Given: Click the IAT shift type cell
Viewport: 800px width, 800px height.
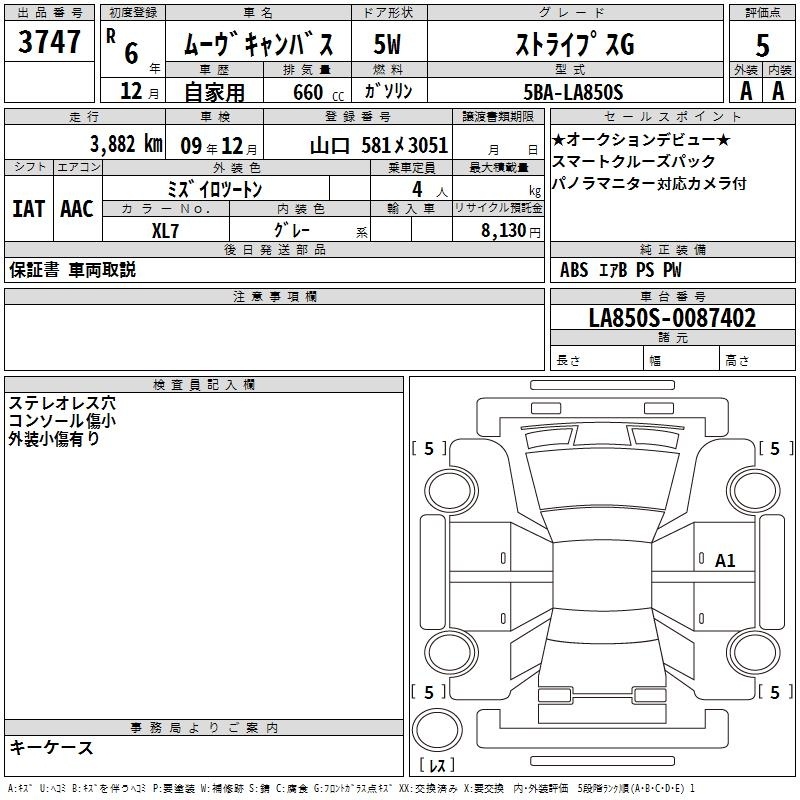Looking at the screenshot, I should (x=28, y=209).
